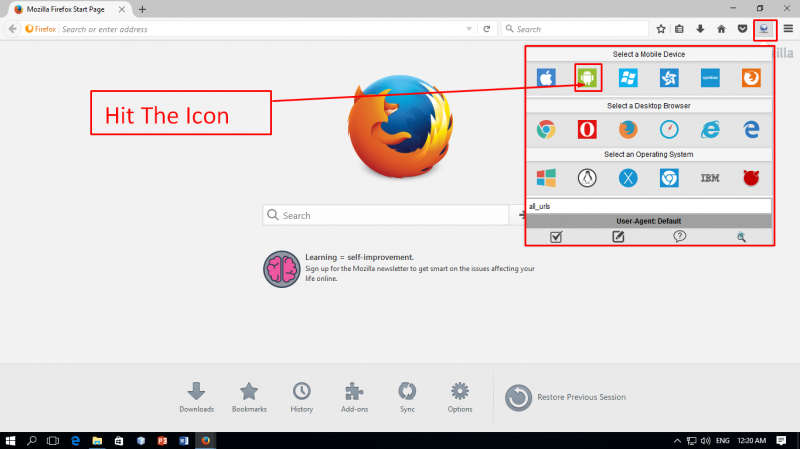
Task: Select Opera as desktop browser
Action: click(587, 130)
